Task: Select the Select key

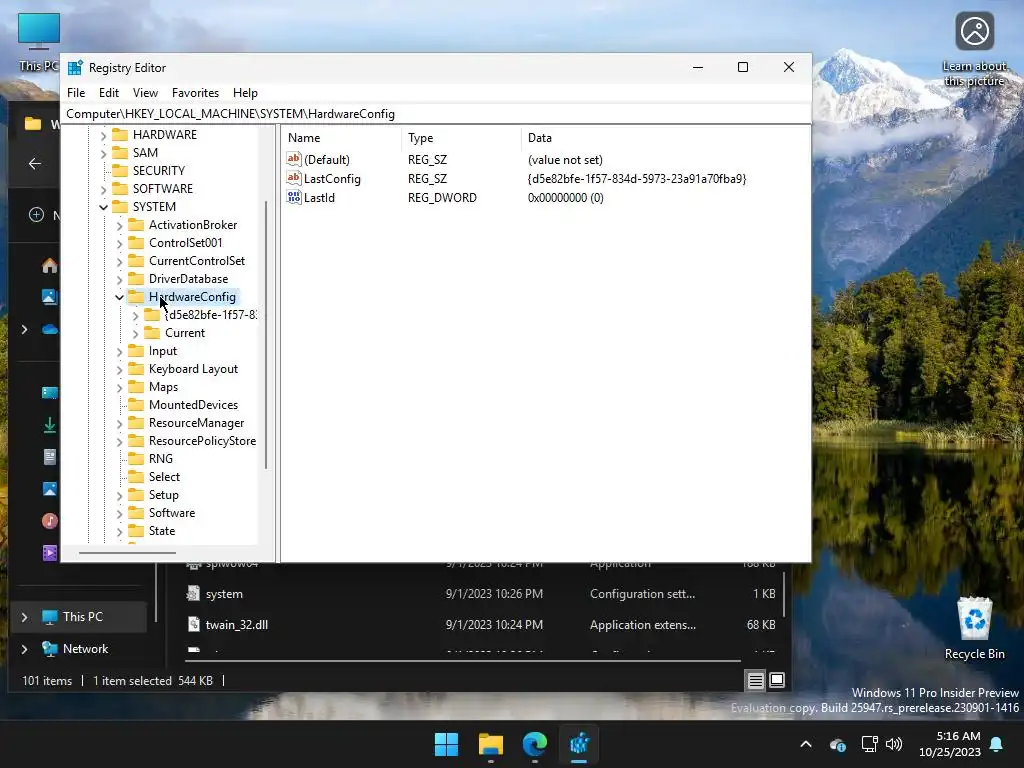Action: pos(164,477)
